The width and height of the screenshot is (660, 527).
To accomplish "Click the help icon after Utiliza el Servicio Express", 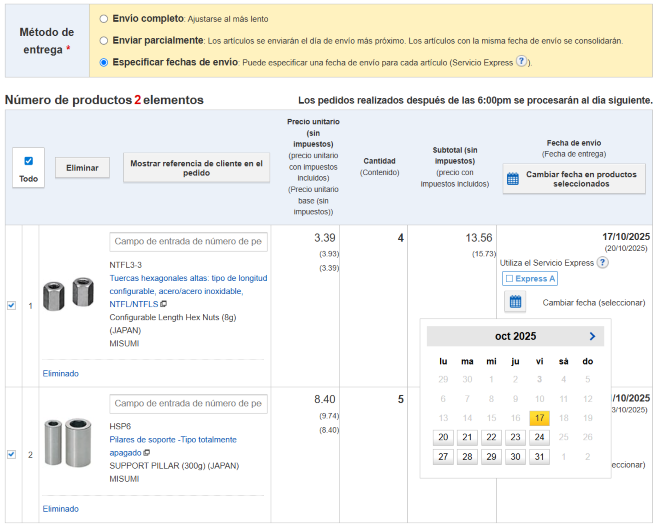I will click(602, 262).
